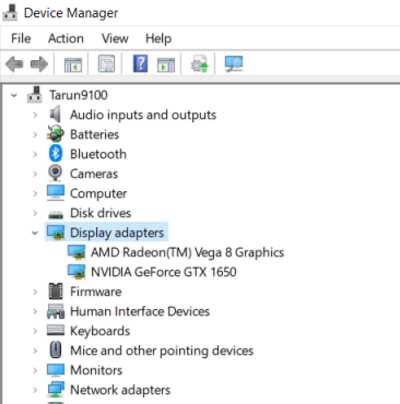The image size is (400, 404).
Task: Expand the Disk drives chevron
Action: 35,213
